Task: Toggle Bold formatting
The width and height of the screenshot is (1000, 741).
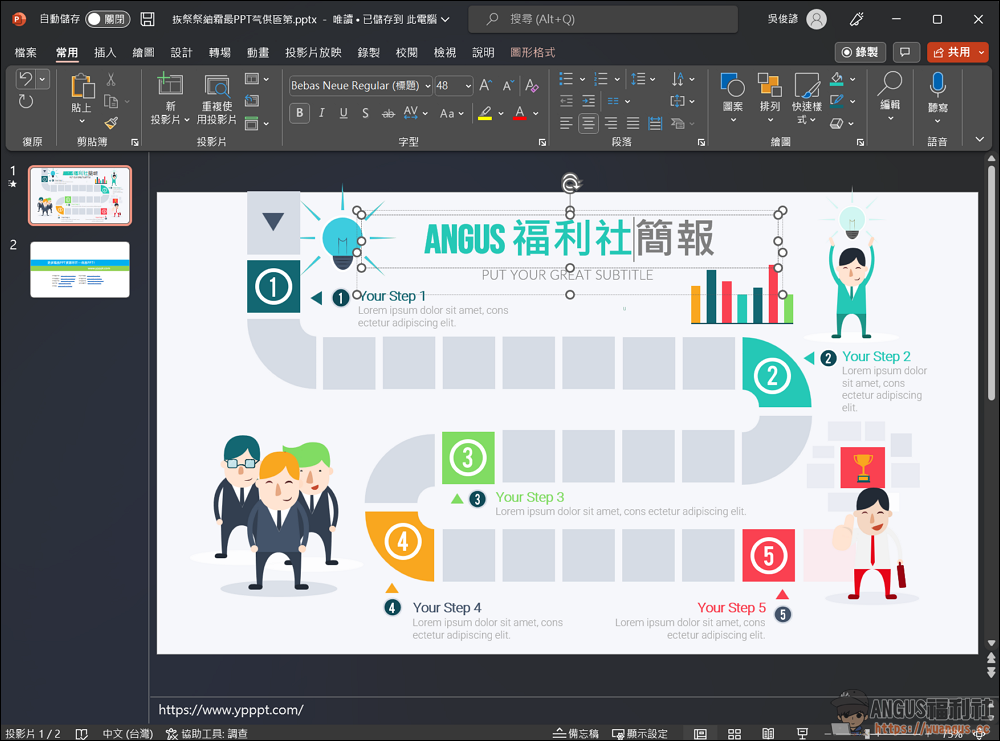Action: coord(299,113)
